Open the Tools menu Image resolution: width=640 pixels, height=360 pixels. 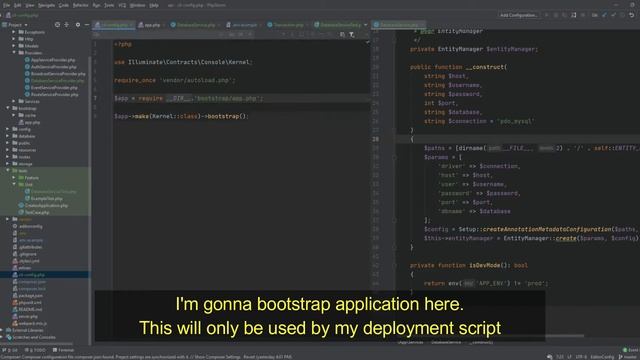pyautogui.click(x=109, y=5)
